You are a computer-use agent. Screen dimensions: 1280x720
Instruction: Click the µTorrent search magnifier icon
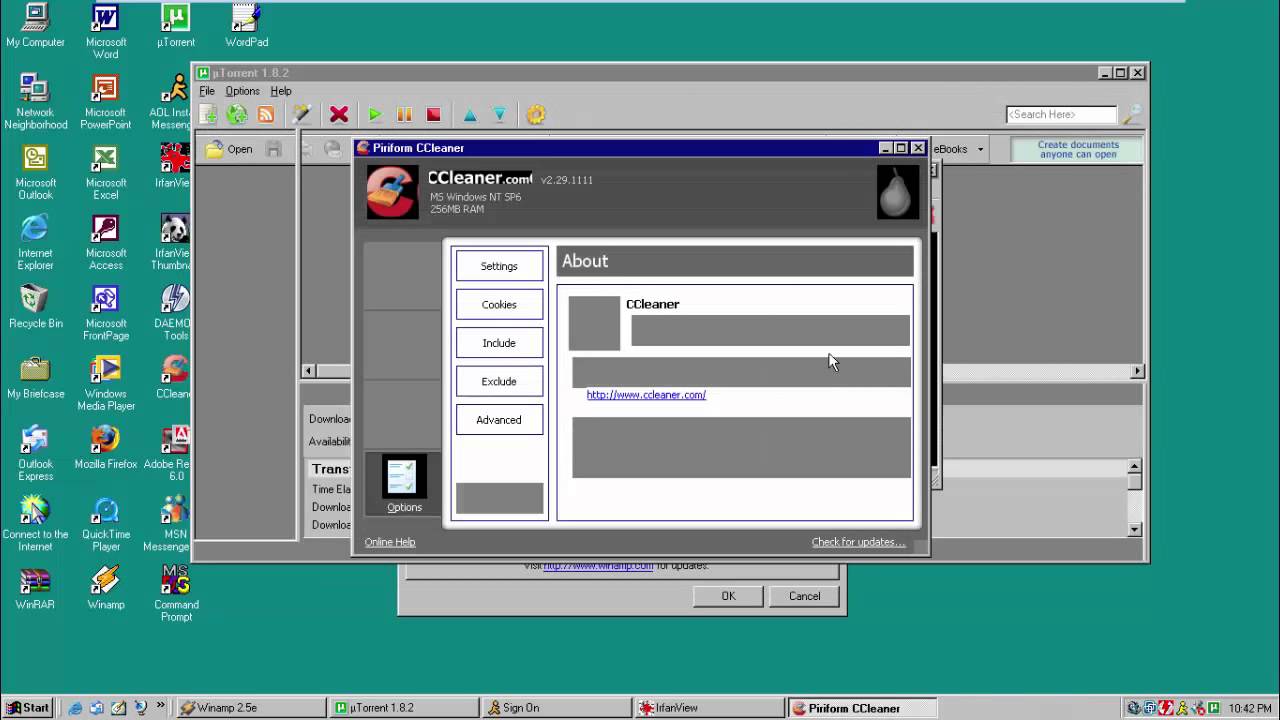point(1131,115)
